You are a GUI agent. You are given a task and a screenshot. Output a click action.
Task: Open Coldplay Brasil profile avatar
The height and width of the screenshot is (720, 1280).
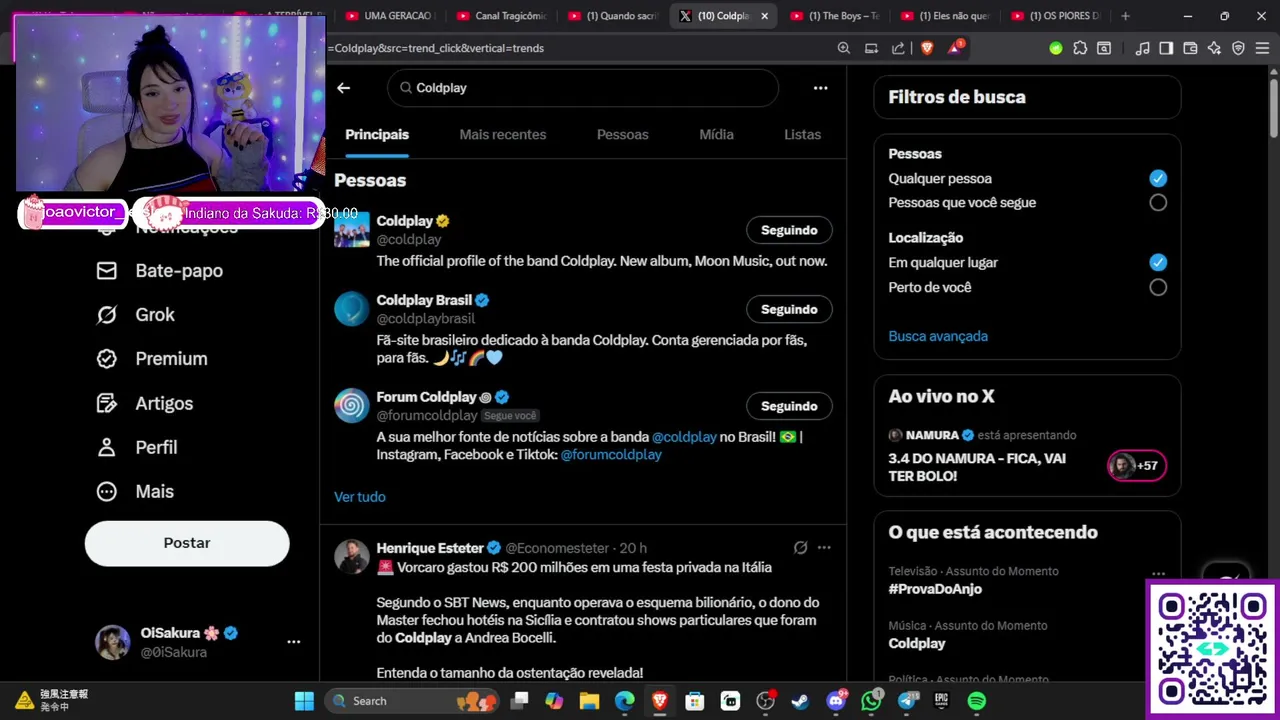352,309
